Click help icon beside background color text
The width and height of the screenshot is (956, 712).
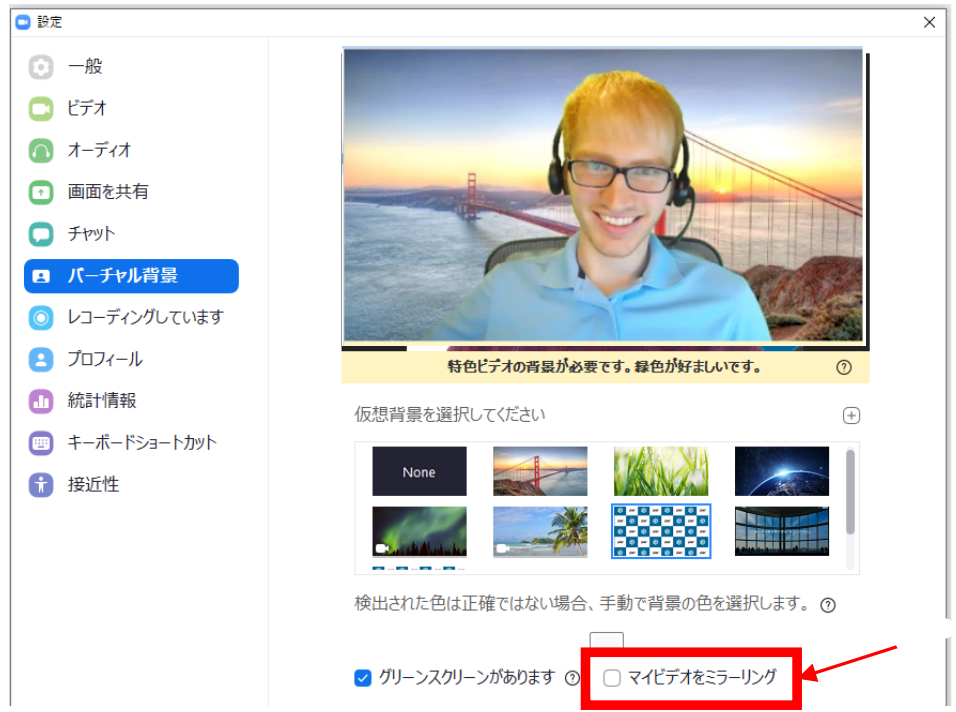(x=828, y=605)
